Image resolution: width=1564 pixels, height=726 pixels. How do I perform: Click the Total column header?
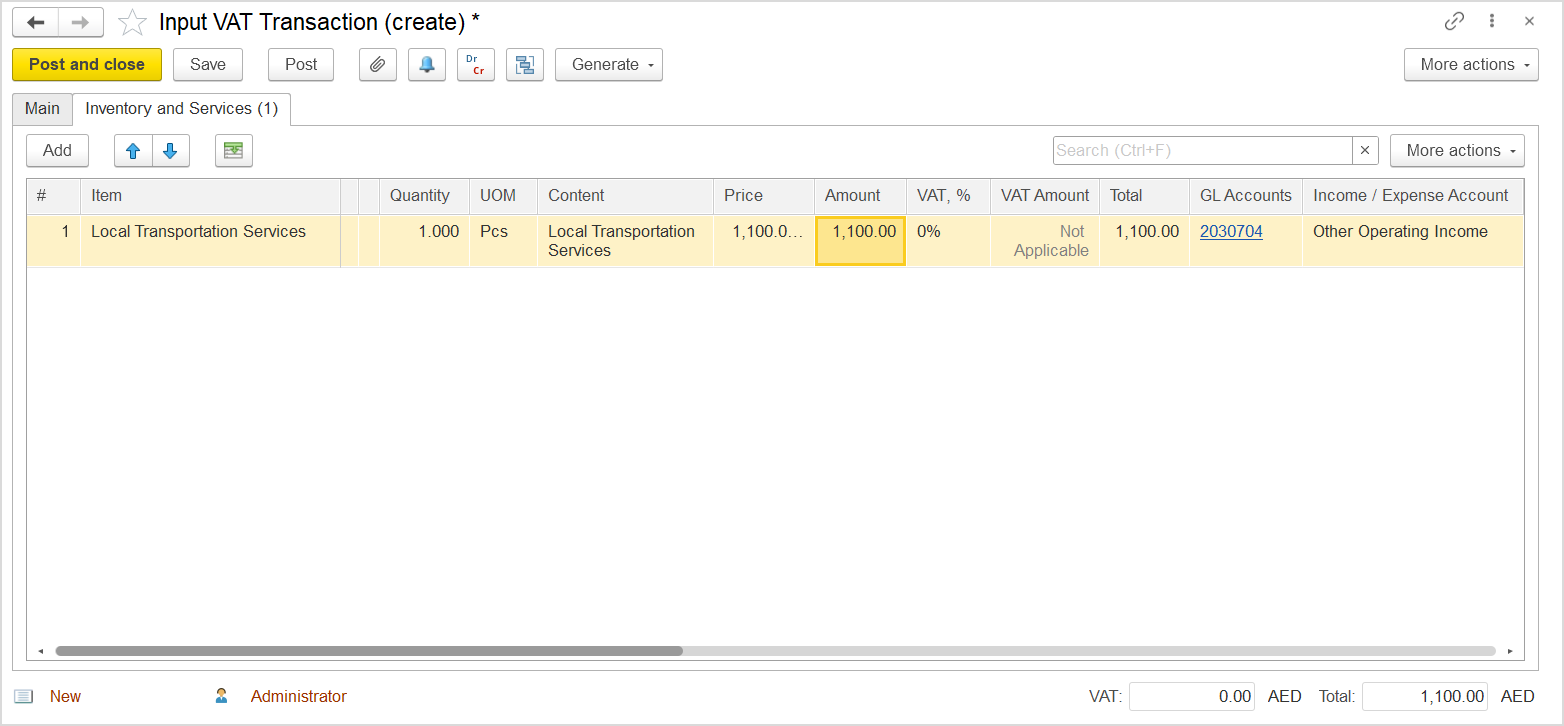click(x=1144, y=196)
